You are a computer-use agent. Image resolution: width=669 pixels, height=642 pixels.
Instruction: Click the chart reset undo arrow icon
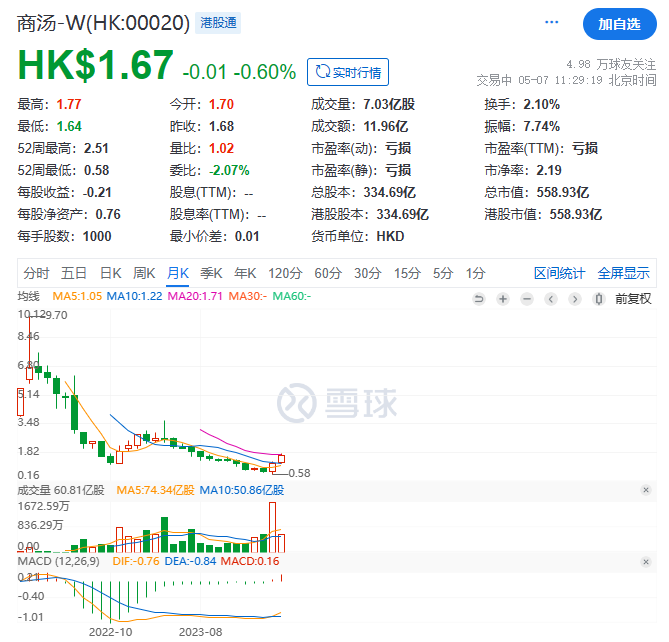point(479,299)
